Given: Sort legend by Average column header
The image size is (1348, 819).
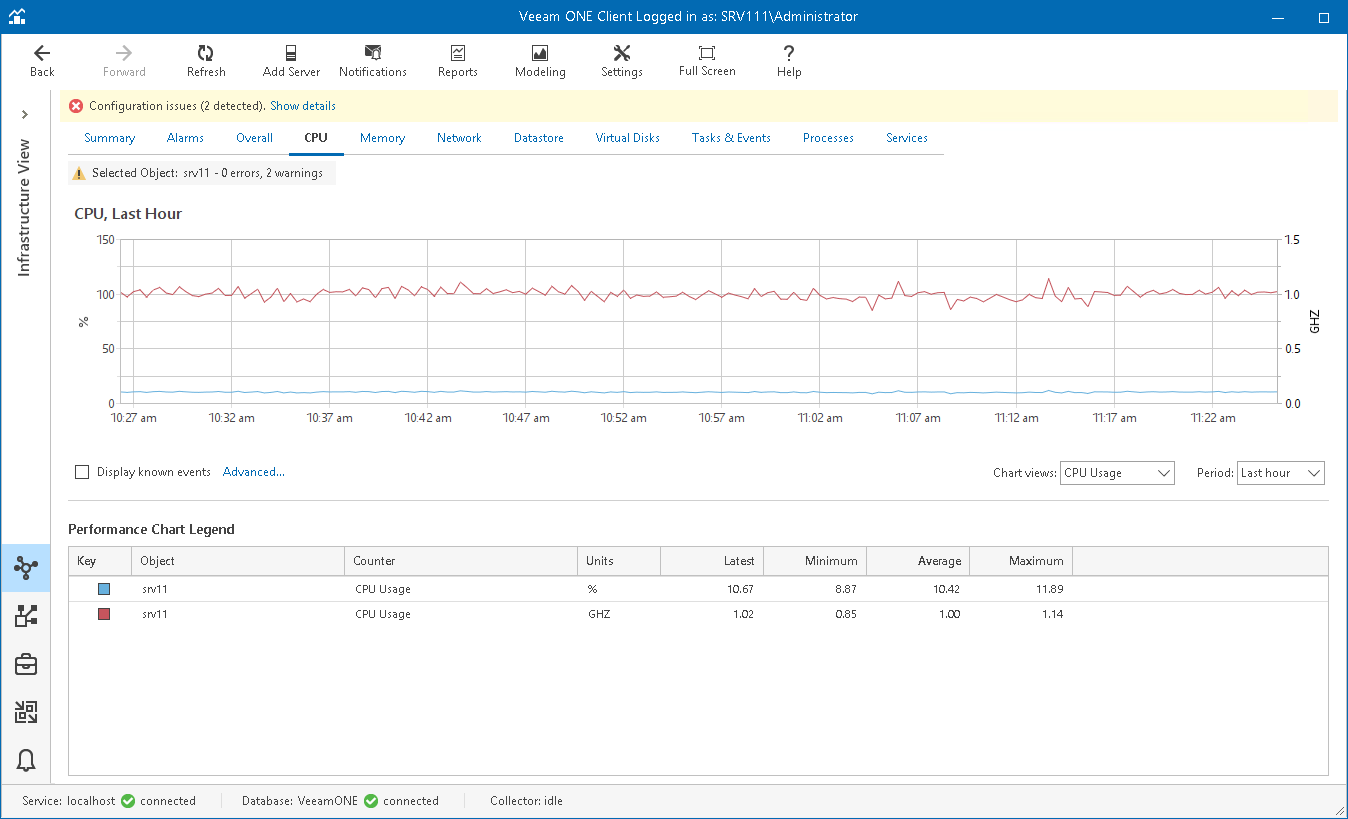Looking at the screenshot, I should coord(918,561).
